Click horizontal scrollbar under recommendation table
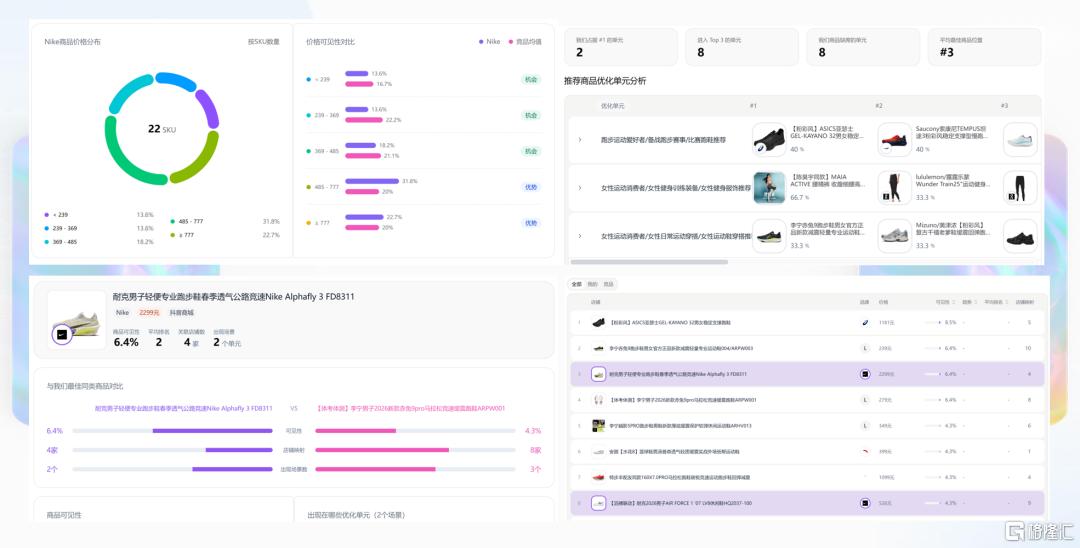Image resolution: width=1080 pixels, height=548 pixels. point(649,262)
